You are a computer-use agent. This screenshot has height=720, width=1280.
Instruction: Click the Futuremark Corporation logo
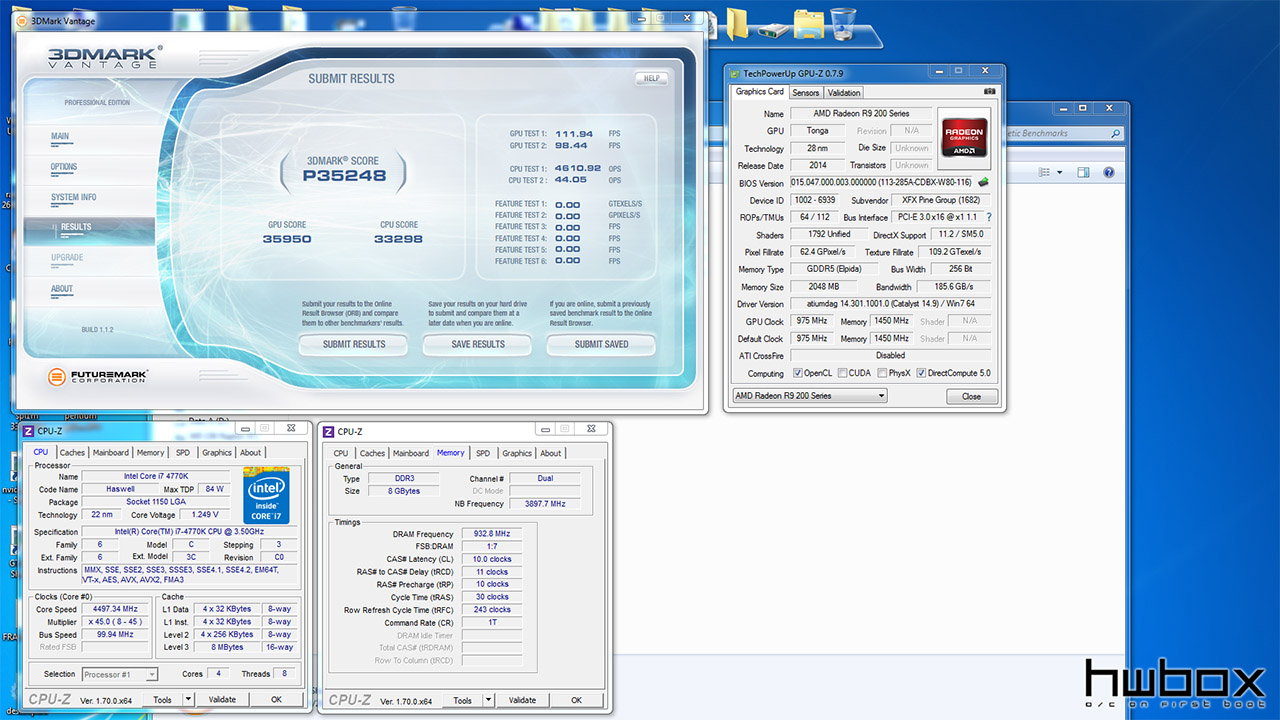point(98,377)
